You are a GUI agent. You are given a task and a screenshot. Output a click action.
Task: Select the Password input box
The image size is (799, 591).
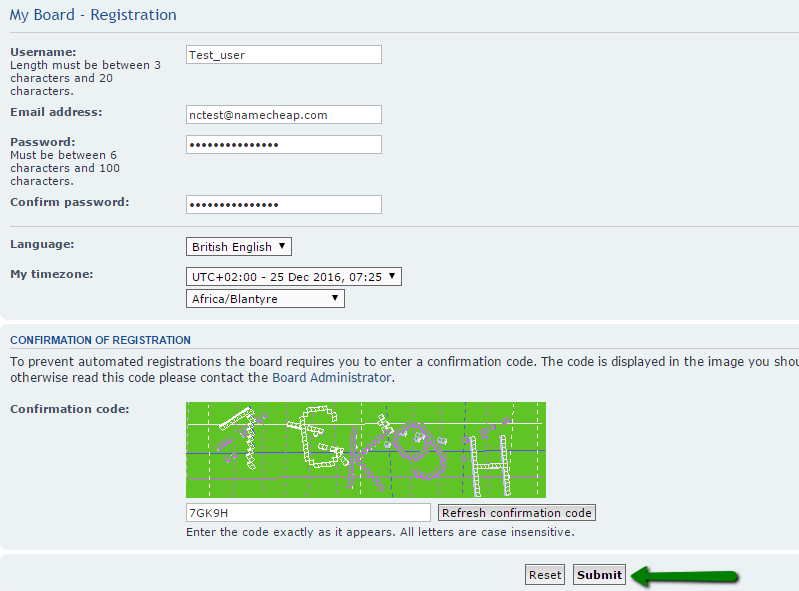click(x=283, y=145)
